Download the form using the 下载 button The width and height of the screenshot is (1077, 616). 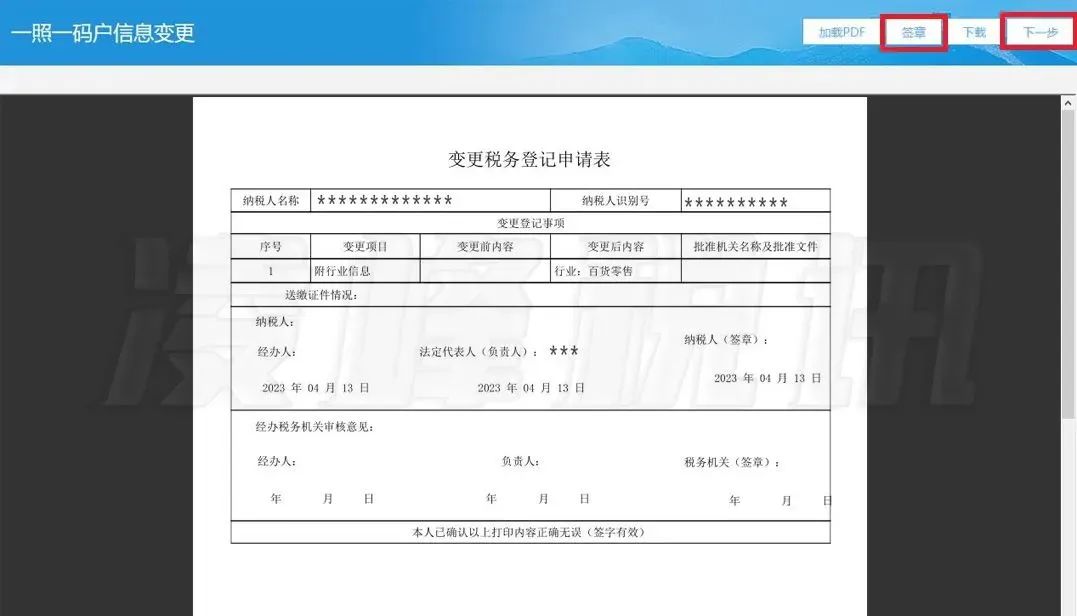974,32
